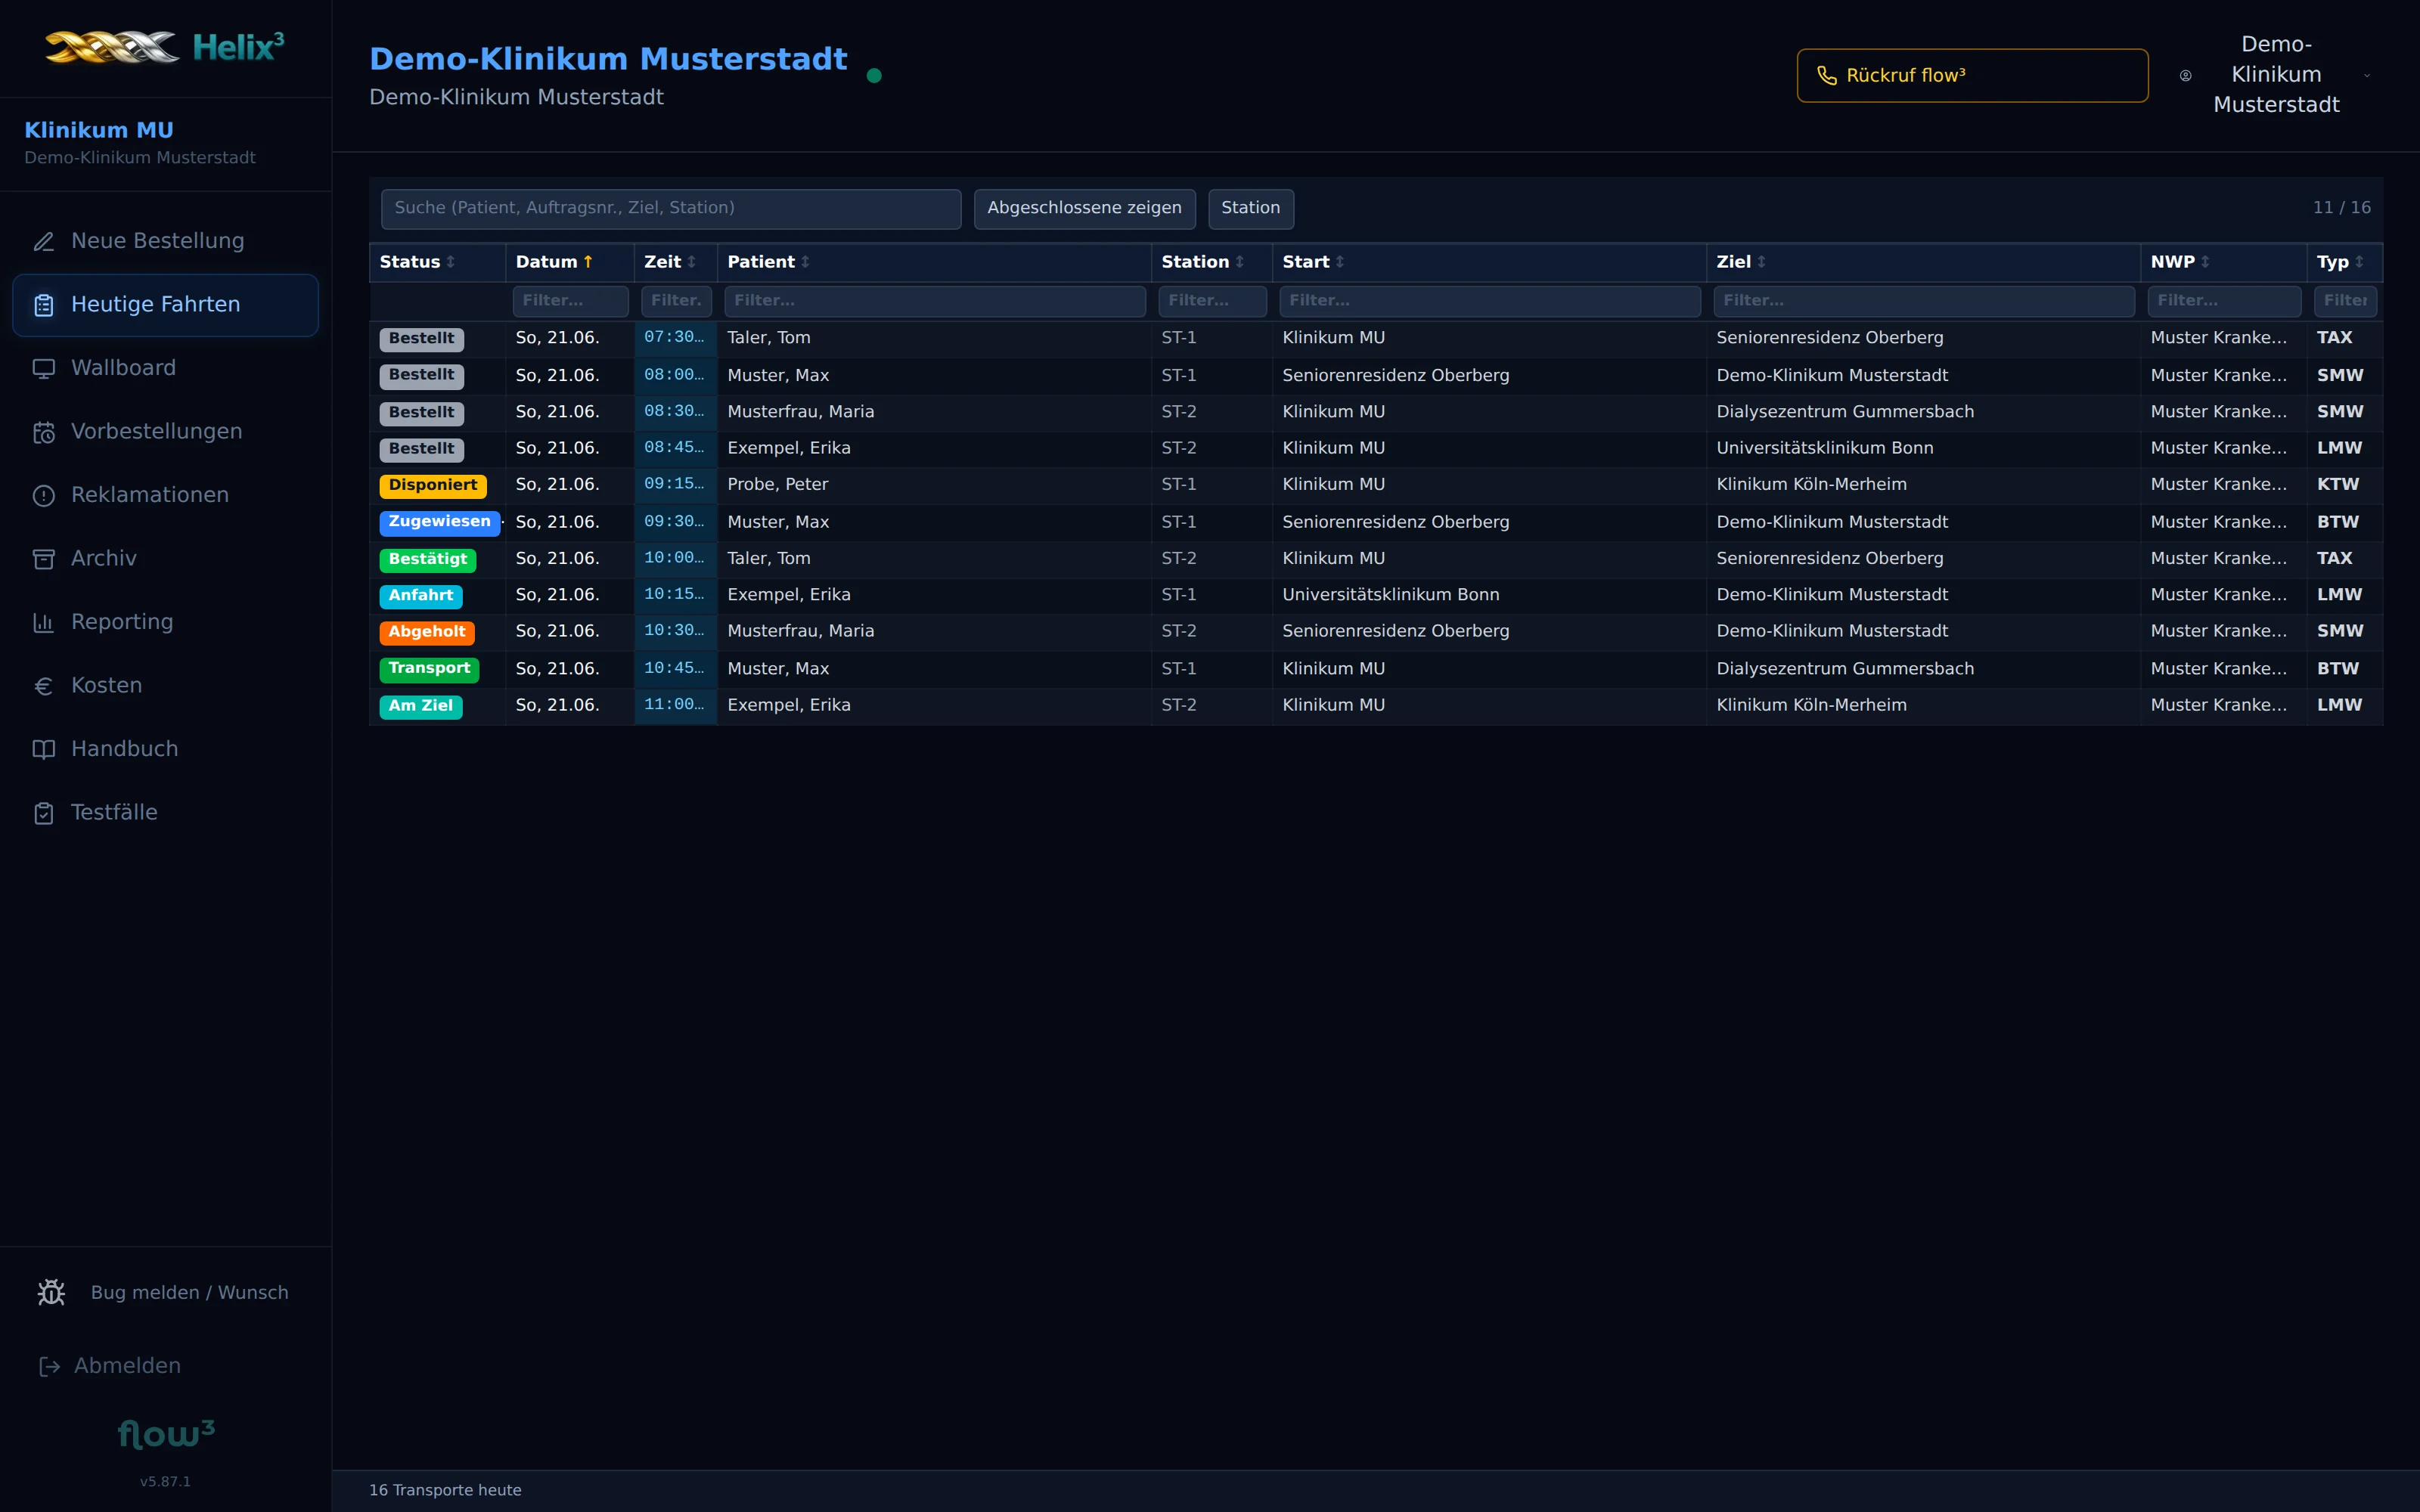Click the Helix³ logo

point(165,47)
